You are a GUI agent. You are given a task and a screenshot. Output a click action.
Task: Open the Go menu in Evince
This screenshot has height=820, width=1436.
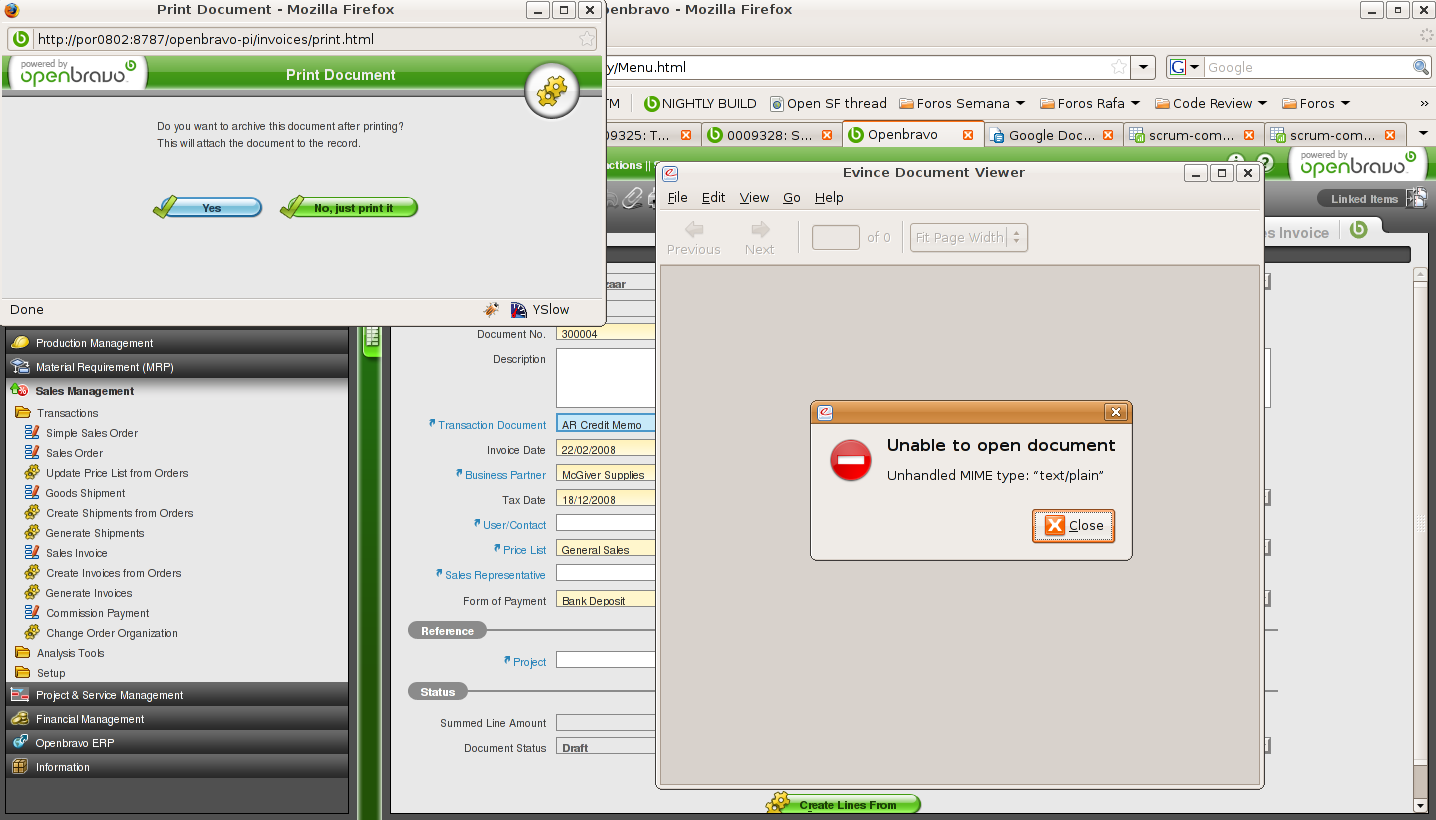point(791,197)
